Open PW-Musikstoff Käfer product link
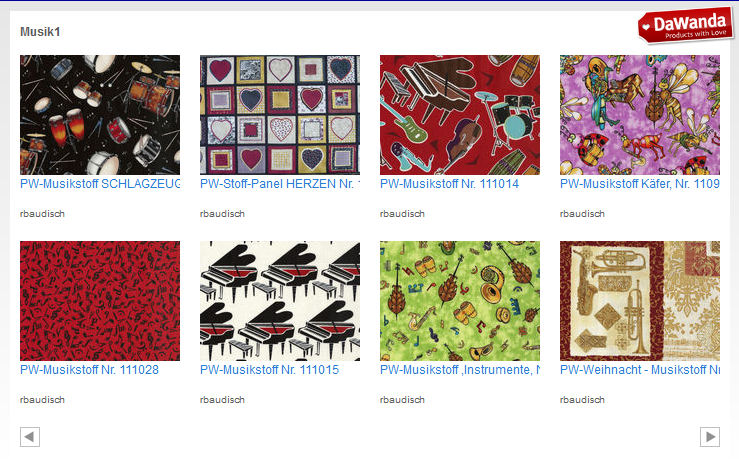Viewport: 739px width, 467px height. point(640,184)
